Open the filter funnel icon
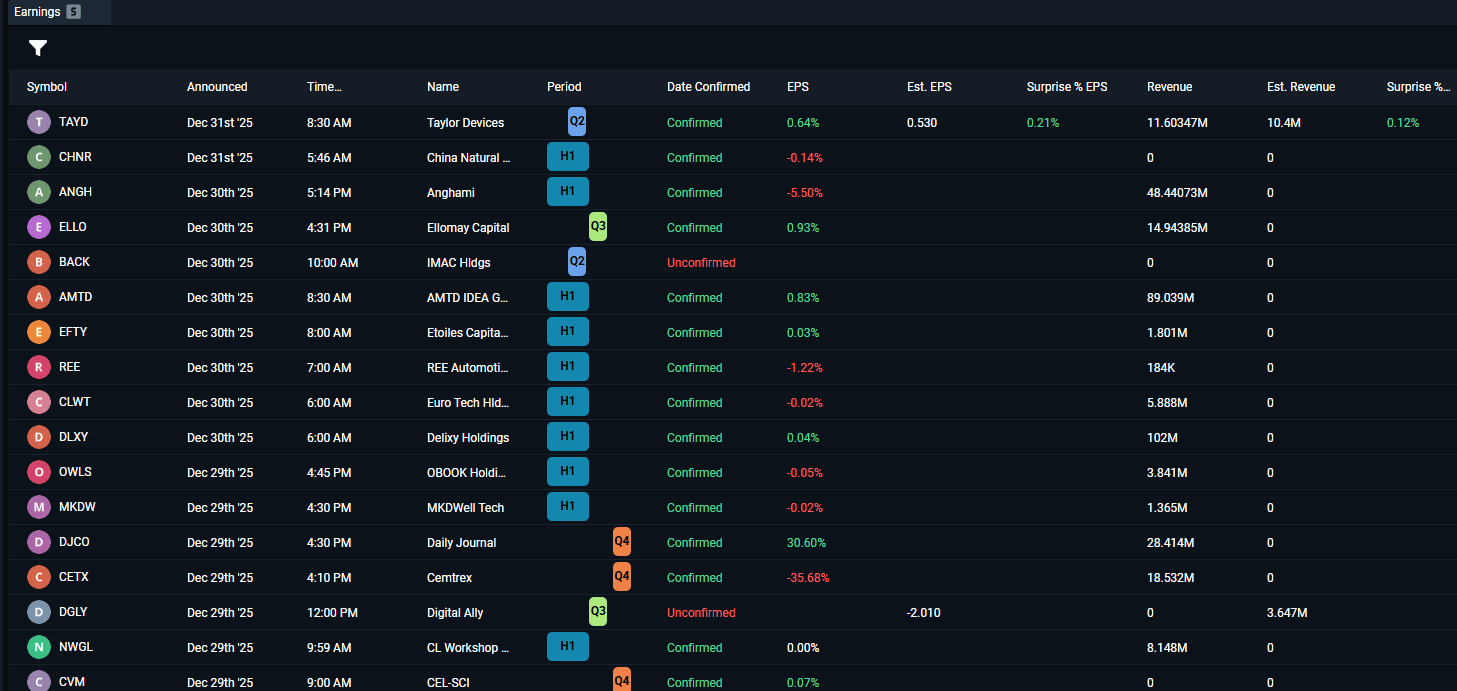 coord(38,47)
